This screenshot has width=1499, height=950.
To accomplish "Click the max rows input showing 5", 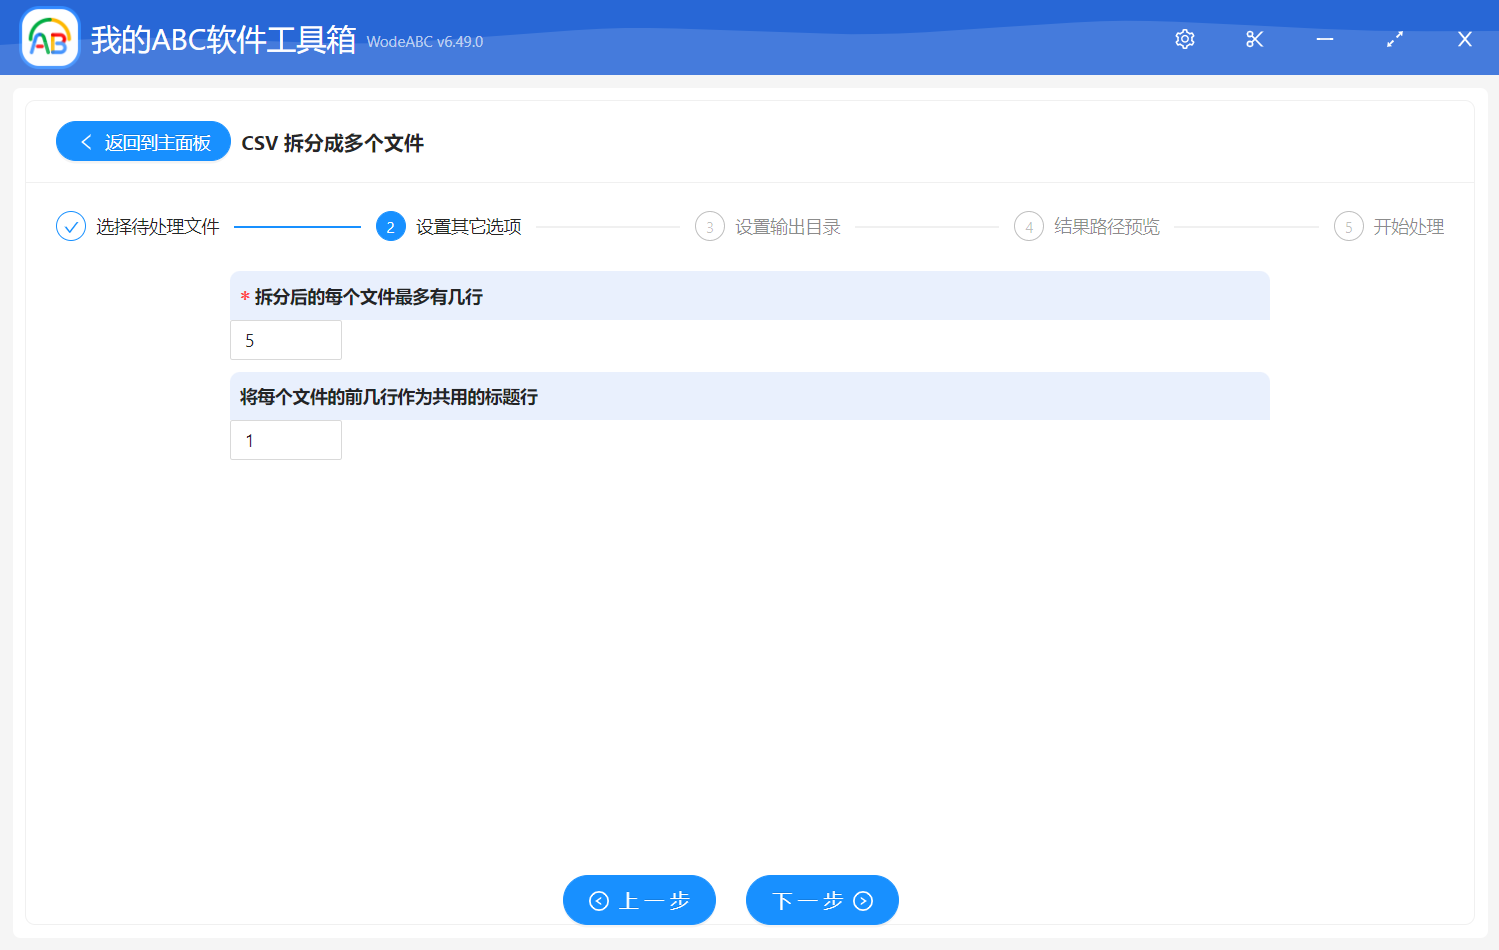I will coord(286,339).
